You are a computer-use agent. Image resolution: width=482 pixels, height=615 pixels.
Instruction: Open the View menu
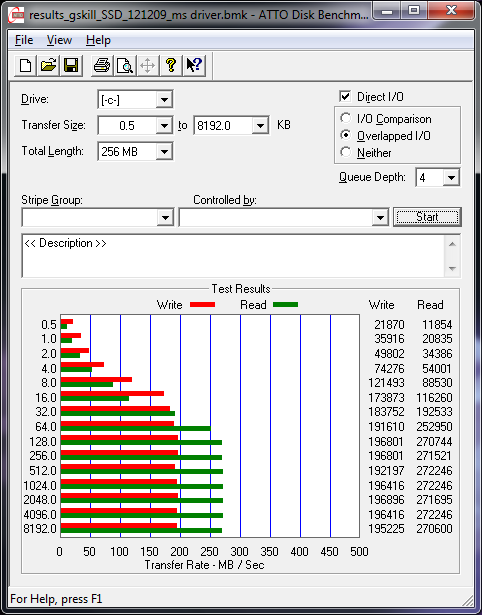pos(59,40)
